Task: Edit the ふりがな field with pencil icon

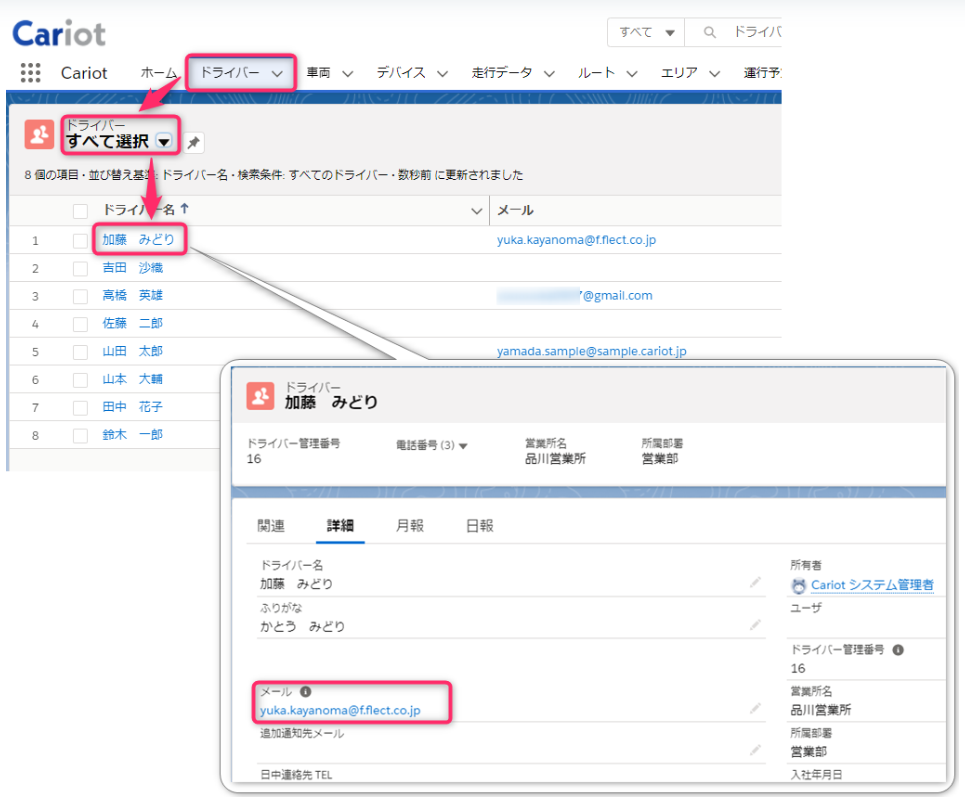Action: click(x=755, y=625)
